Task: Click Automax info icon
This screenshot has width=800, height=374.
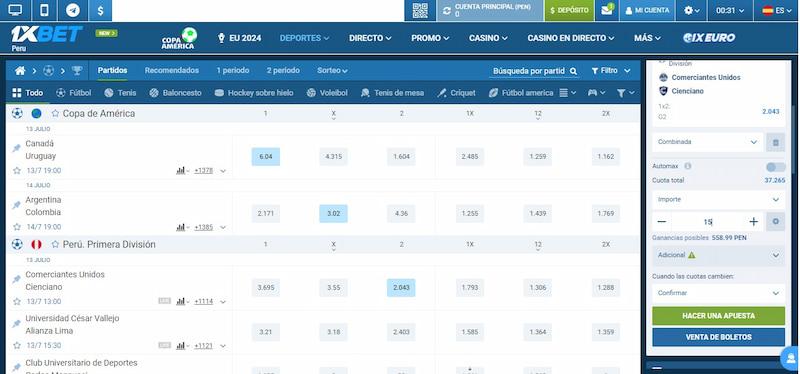Action: (x=688, y=166)
